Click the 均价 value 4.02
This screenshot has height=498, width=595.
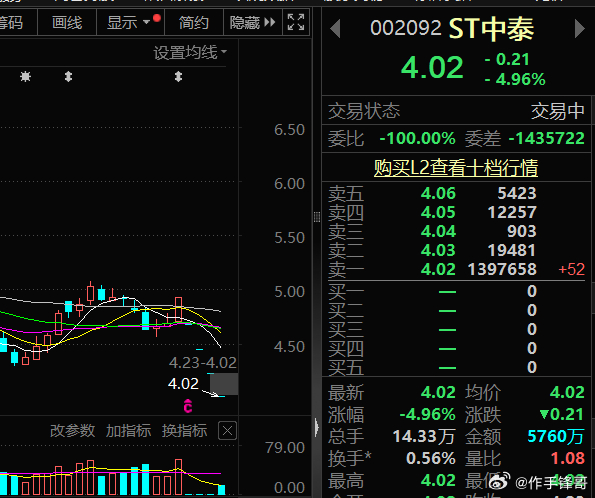pyautogui.click(x=567, y=392)
